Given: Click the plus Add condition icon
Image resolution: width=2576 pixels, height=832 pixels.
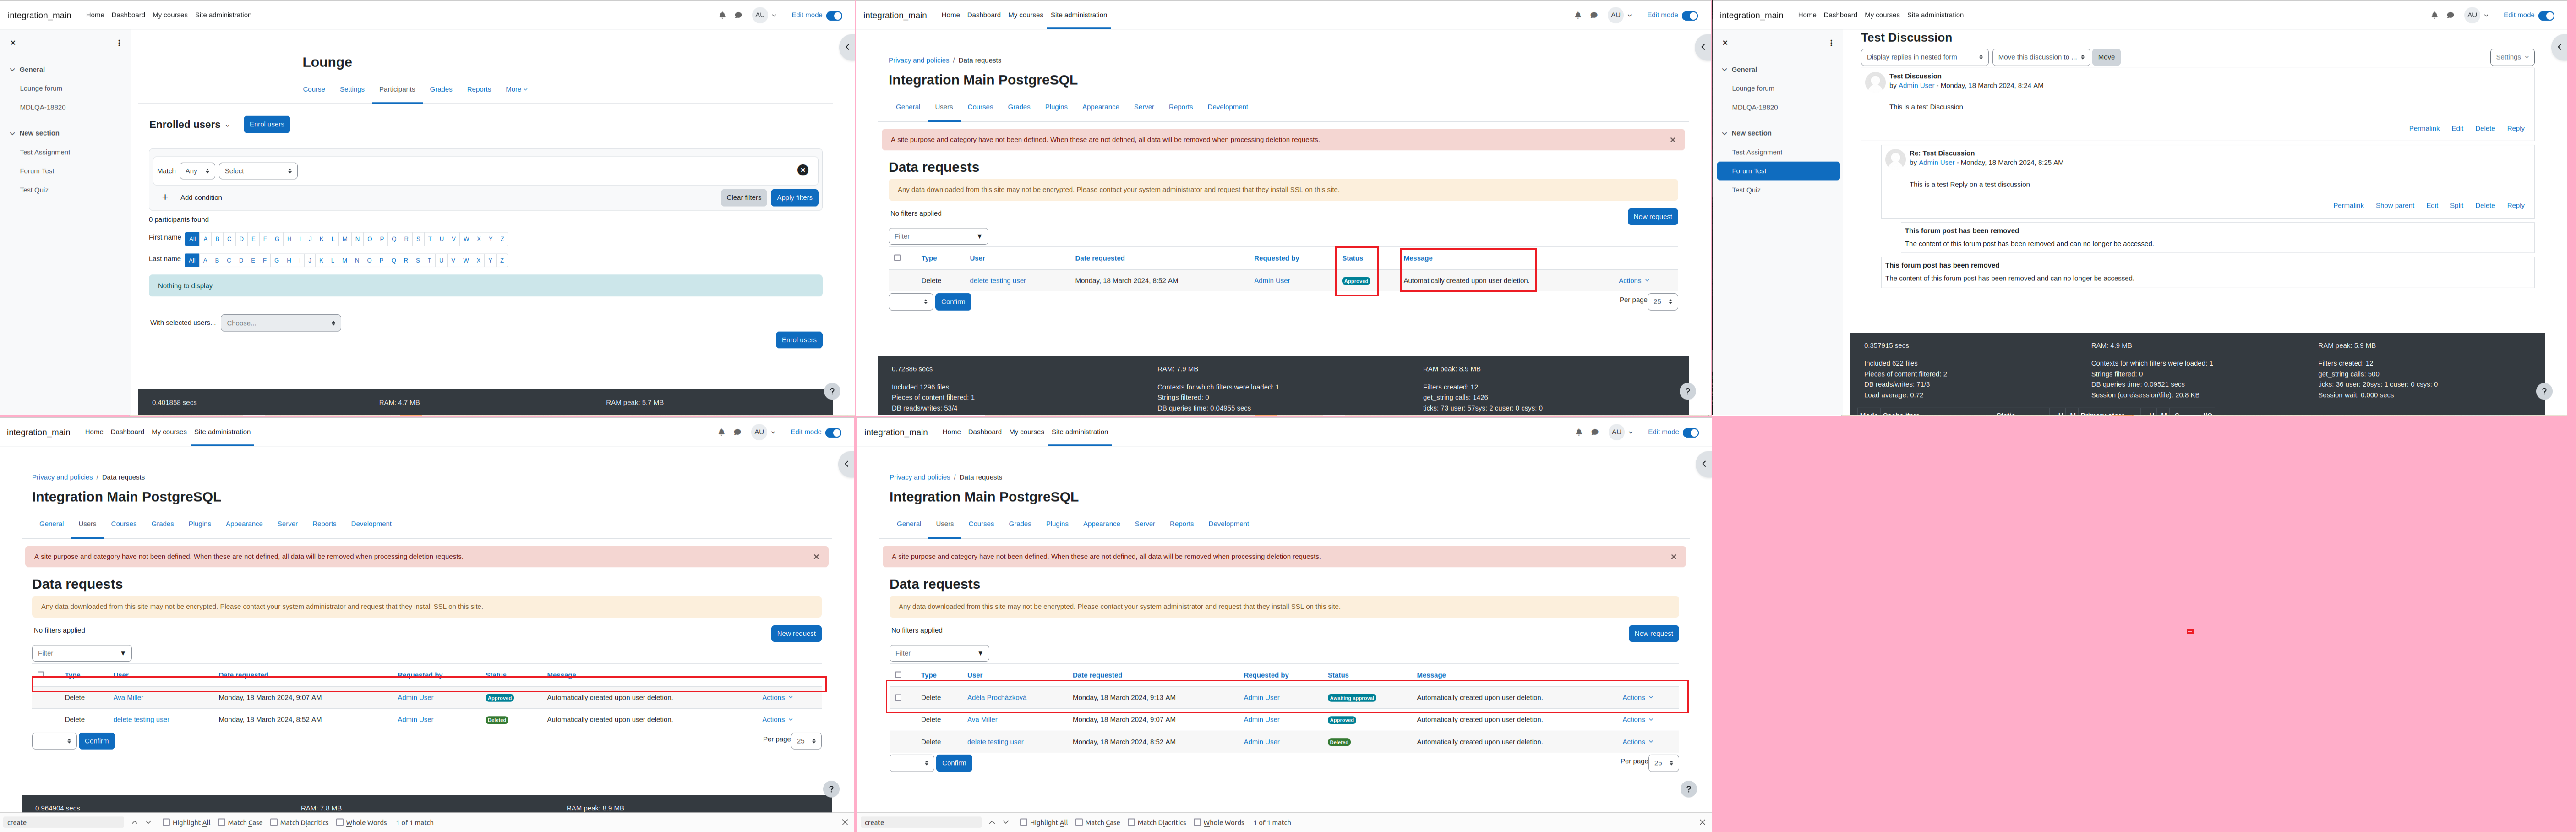Looking at the screenshot, I should point(165,198).
